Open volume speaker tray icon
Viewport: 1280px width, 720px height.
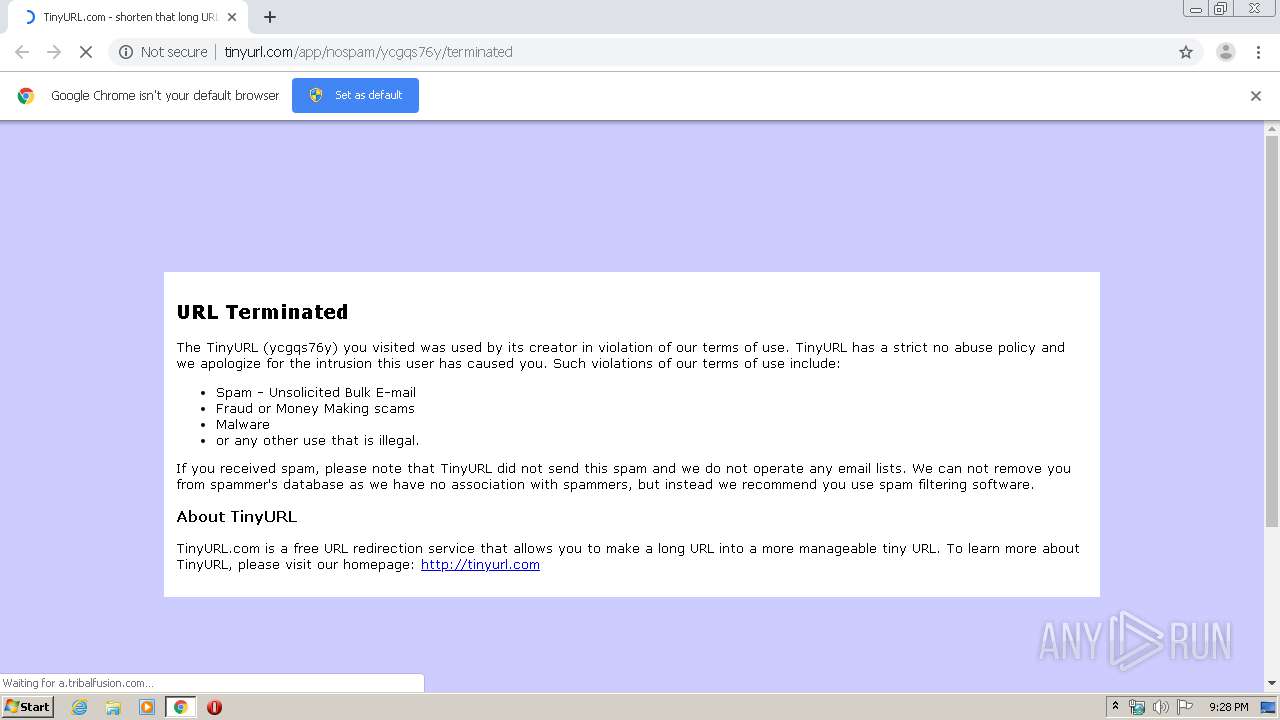[1160, 707]
